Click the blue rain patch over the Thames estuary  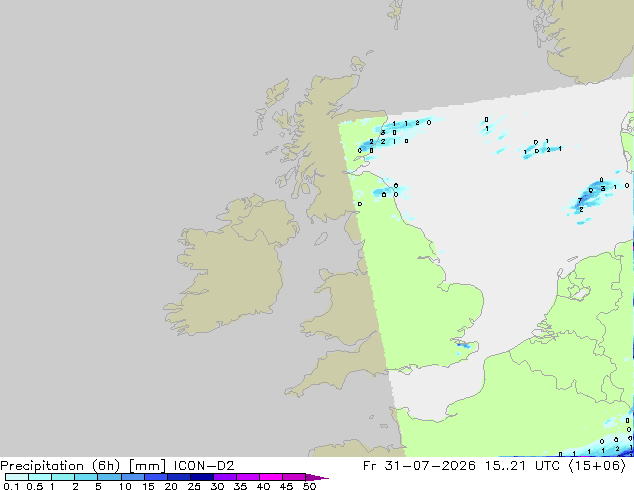coord(463,345)
